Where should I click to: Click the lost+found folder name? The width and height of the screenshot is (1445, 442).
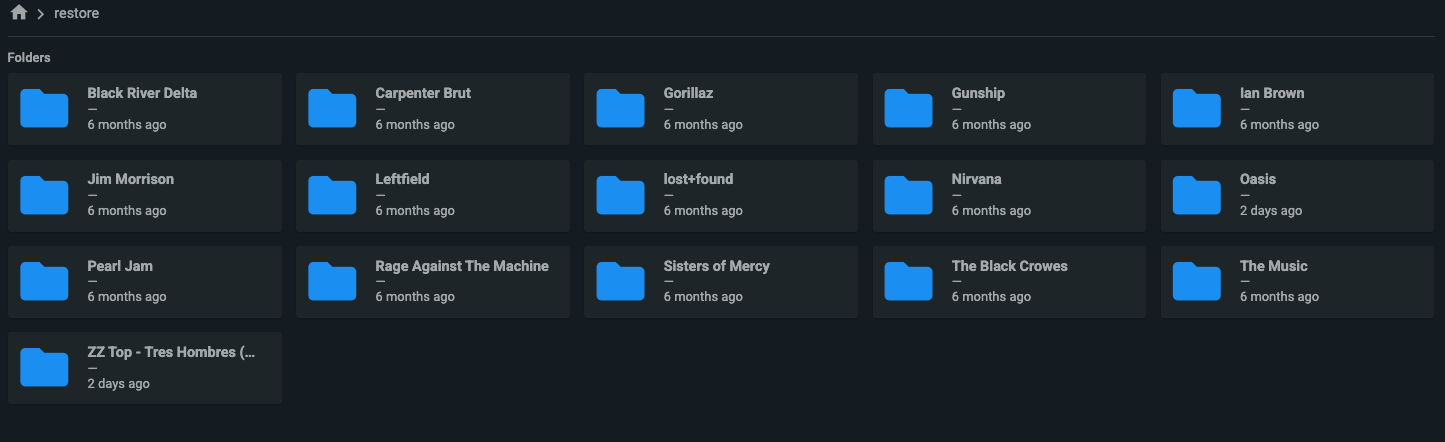click(698, 179)
